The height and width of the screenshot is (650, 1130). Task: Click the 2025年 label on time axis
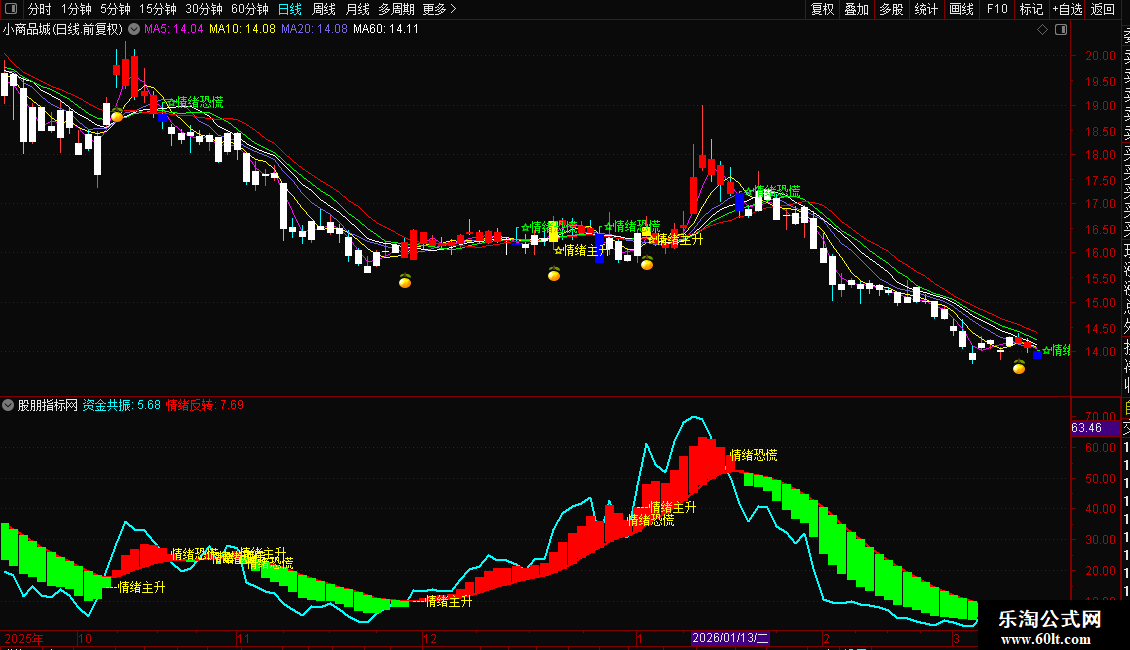click(24, 638)
